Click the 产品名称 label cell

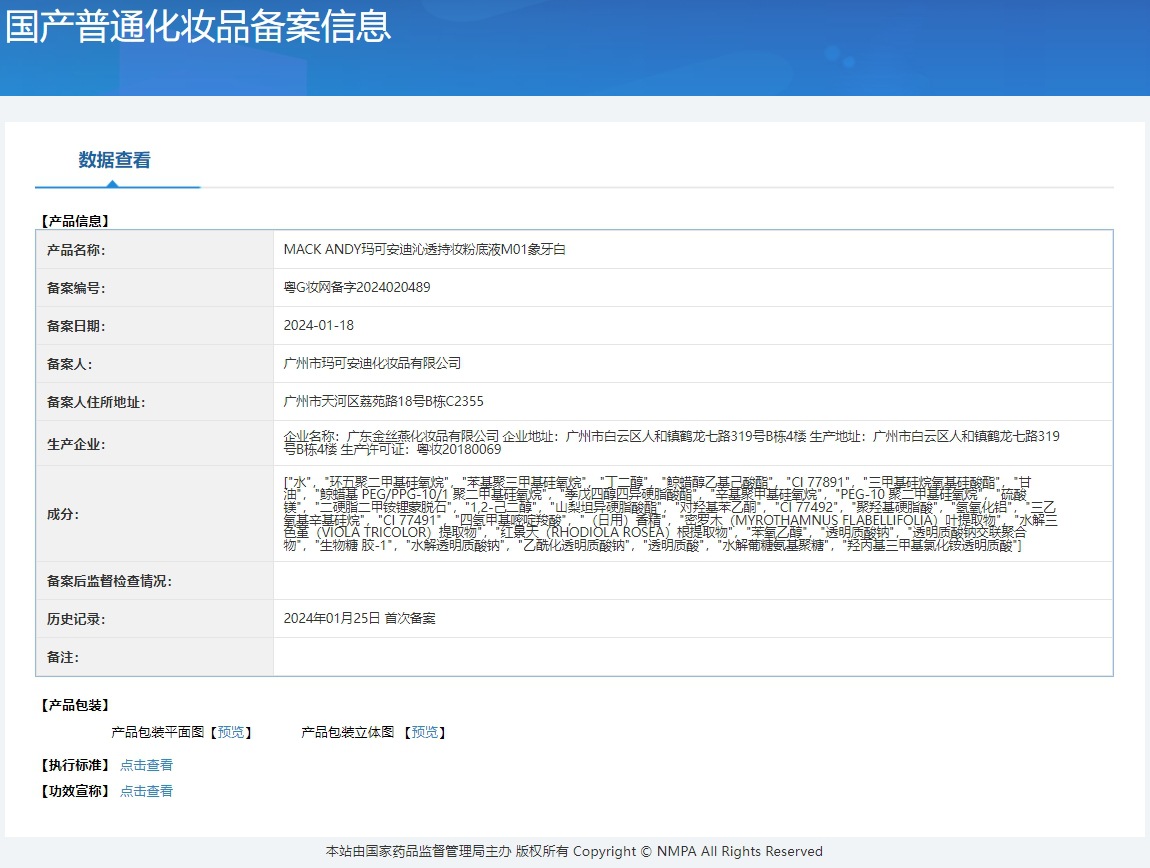(x=155, y=249)
